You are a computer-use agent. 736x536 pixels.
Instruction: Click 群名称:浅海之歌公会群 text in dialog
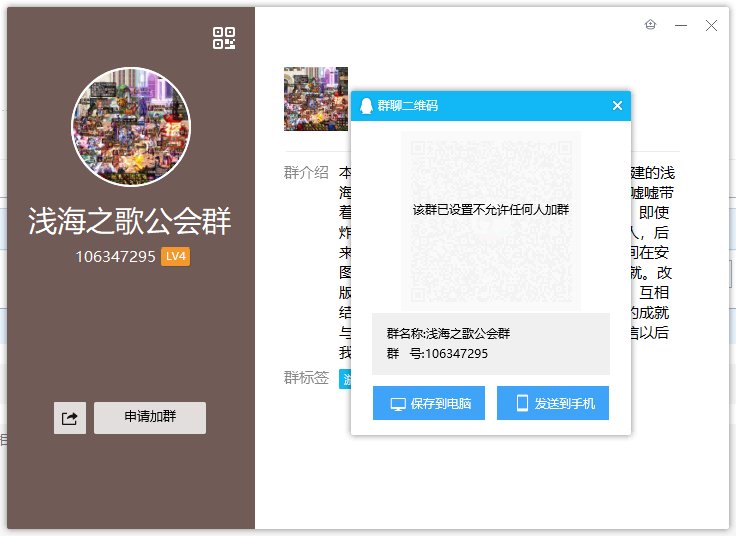[448, 334]
